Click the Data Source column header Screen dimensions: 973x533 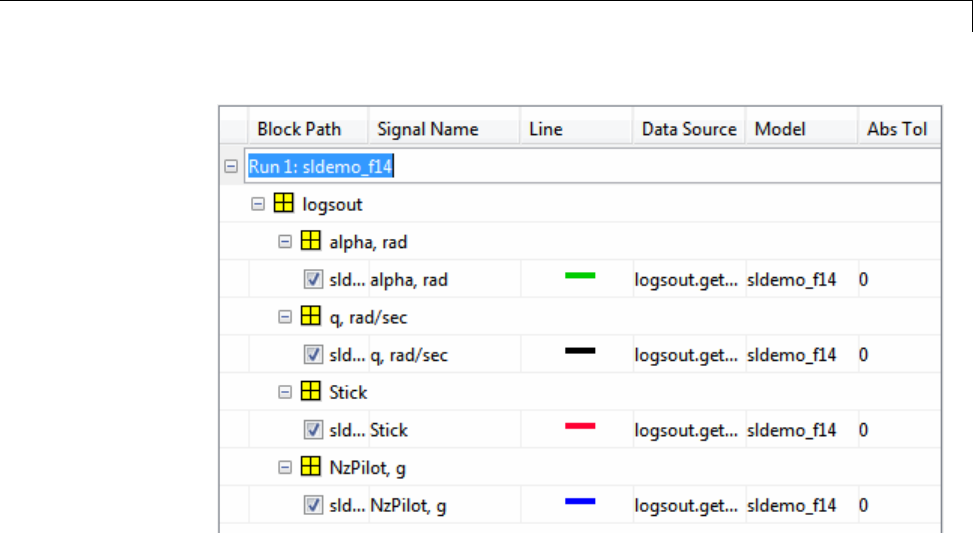pos(689,129)
